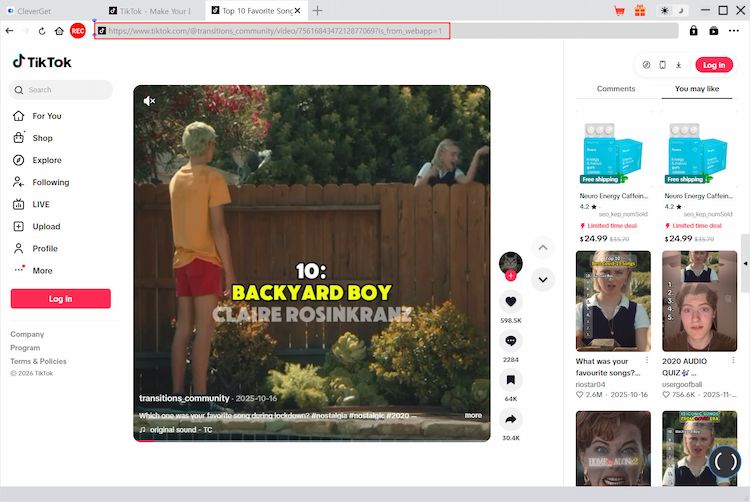Click the download icon in the top bar

pyautogui.click(x=678, y=65)
